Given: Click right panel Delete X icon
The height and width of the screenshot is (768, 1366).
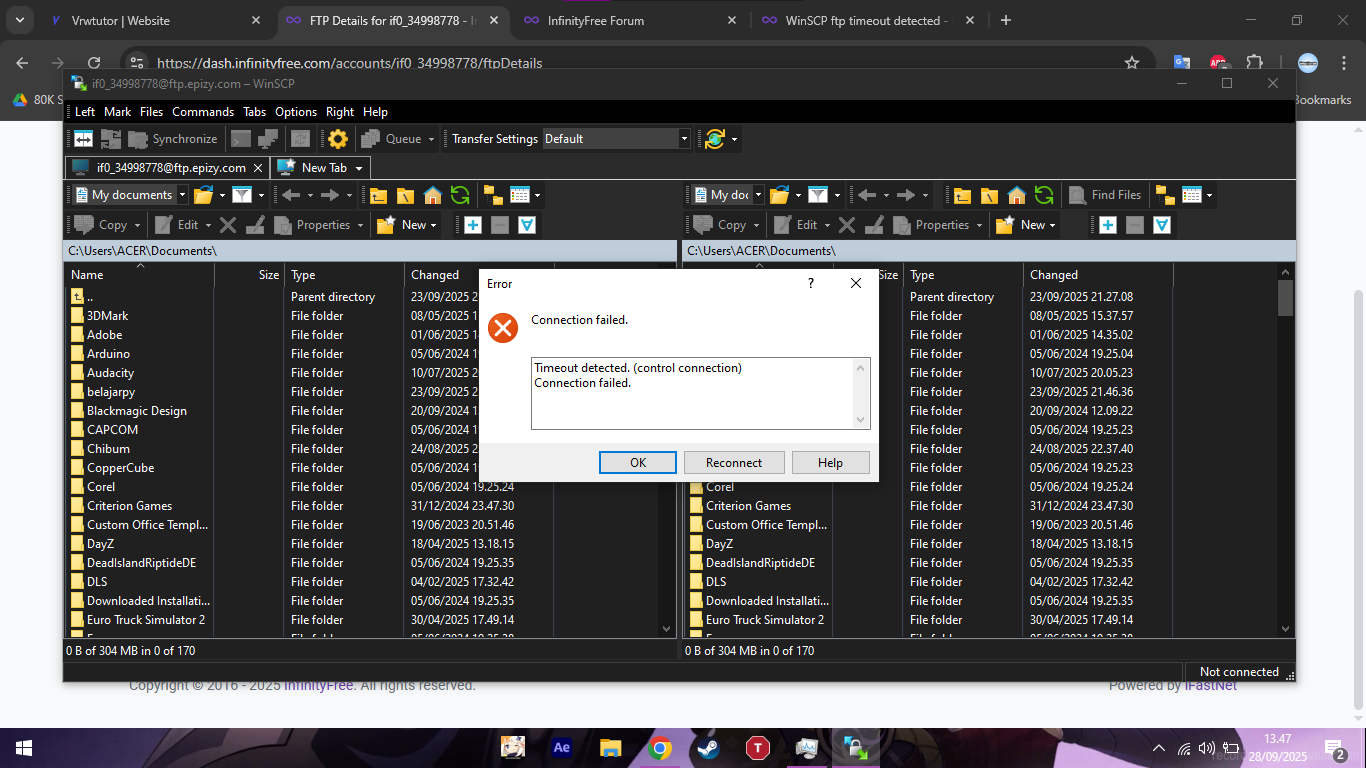Looking at the screenshot, I should pos(847,225).
